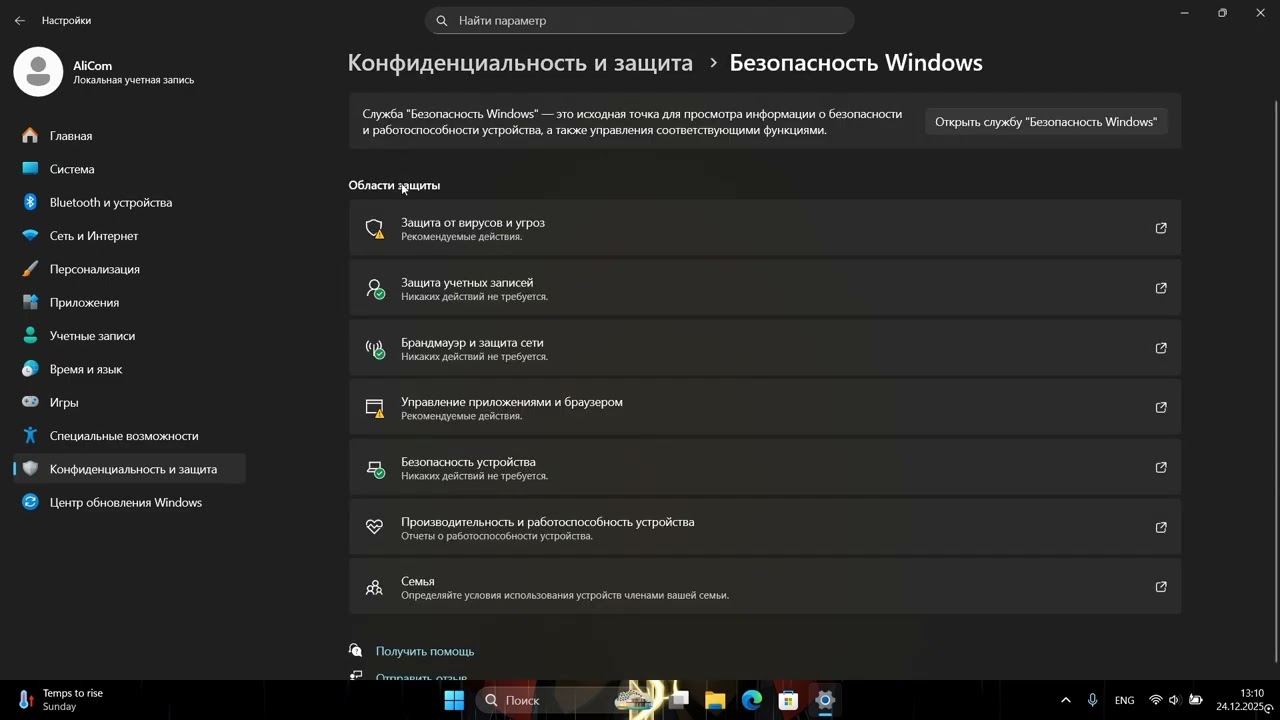
Task: Click the back arrow in Settings
Action: (x=19, y=20)
